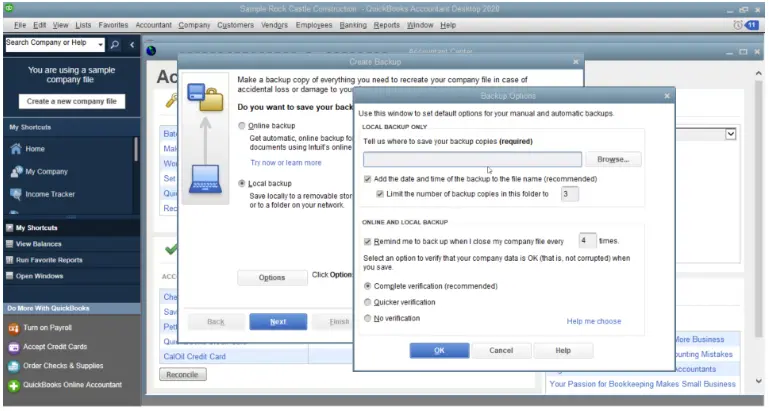This screenshot has width=769, height=411.
Task: Click Cancel in Backup Options
Action: point(501,351)
